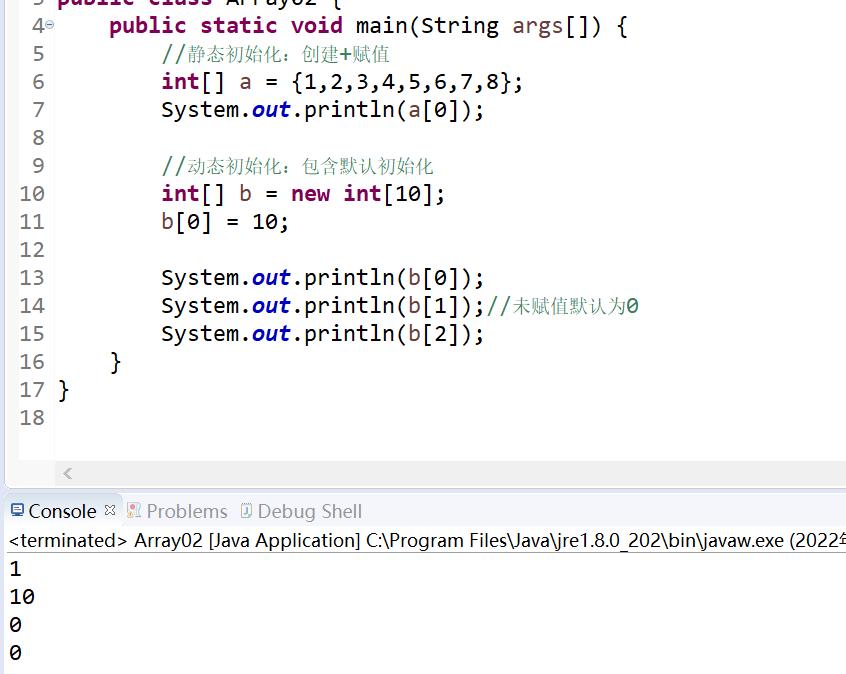
Task: Click line number 6 in the gutter
Action: (x=38, y=81)
